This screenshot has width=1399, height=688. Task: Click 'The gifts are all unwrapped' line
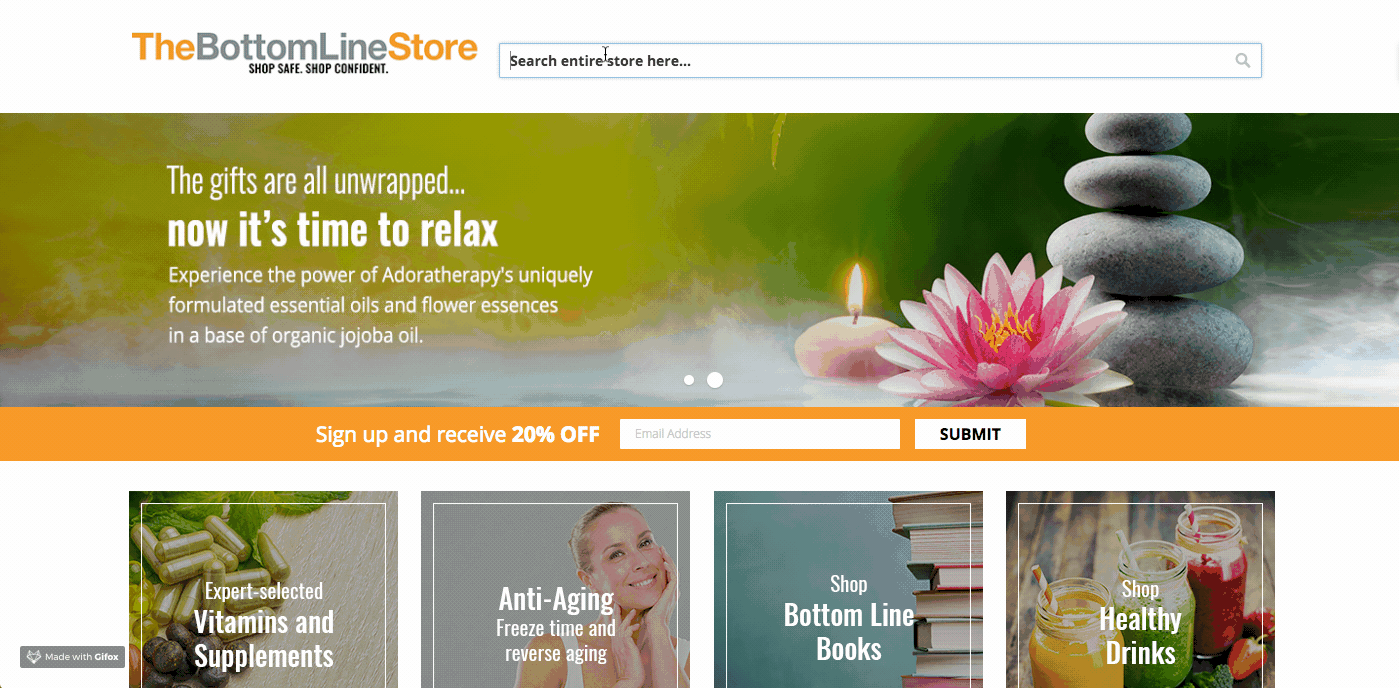coord(316,181)
